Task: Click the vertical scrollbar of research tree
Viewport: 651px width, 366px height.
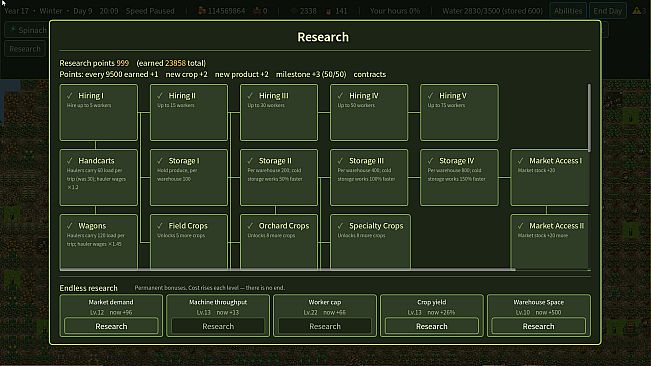Action: tap(589, 117)
